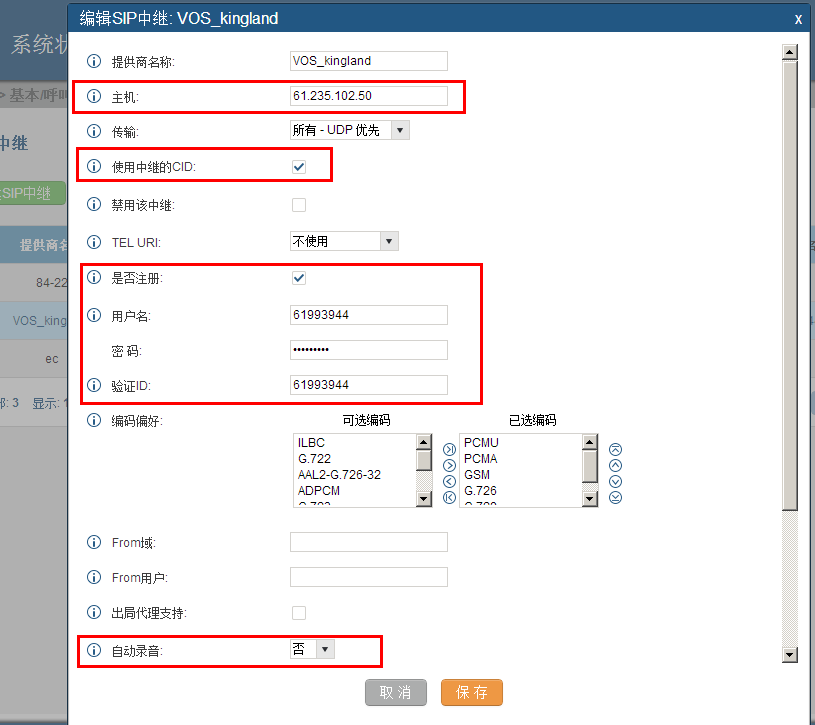Select PCMA in the 已选编码 list
Viewport: 815px width, 725px height.
481,459
